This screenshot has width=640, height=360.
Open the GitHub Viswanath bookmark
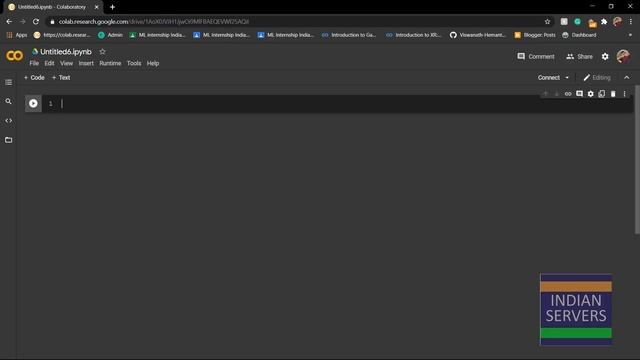pos(478,35)
